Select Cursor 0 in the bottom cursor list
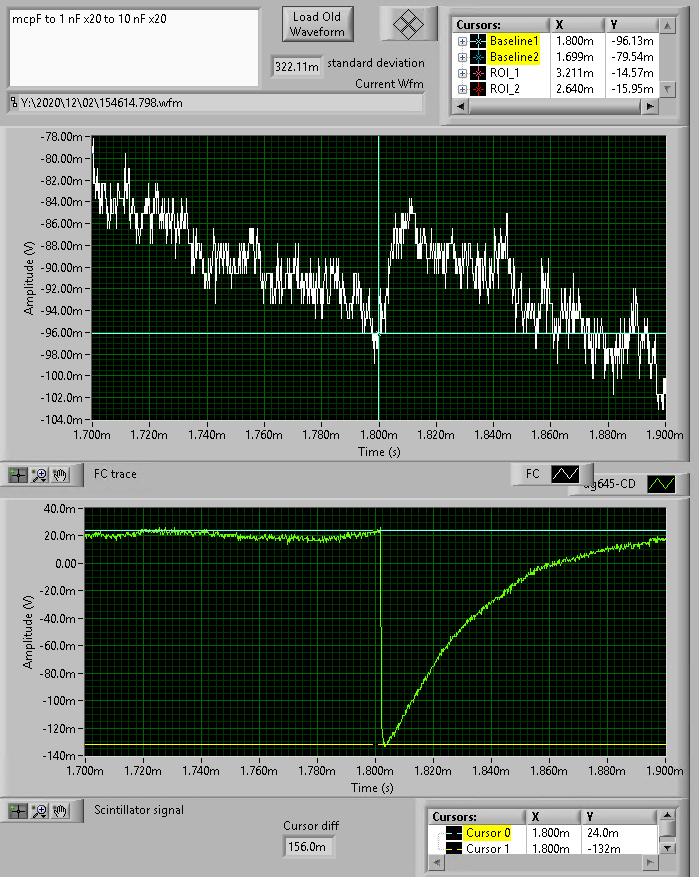Viewport: 699px width, 877px height. point(487,833)
